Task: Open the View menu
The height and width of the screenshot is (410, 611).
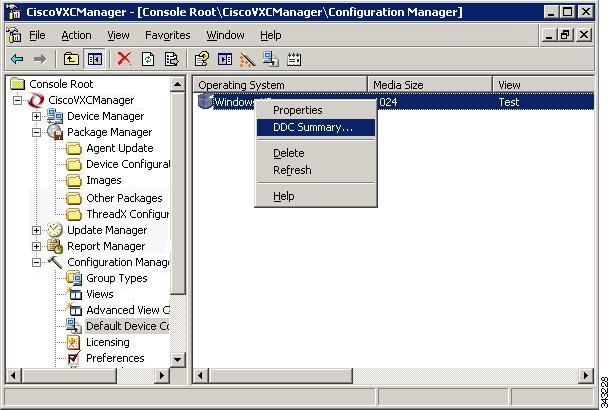Action: 118,35
